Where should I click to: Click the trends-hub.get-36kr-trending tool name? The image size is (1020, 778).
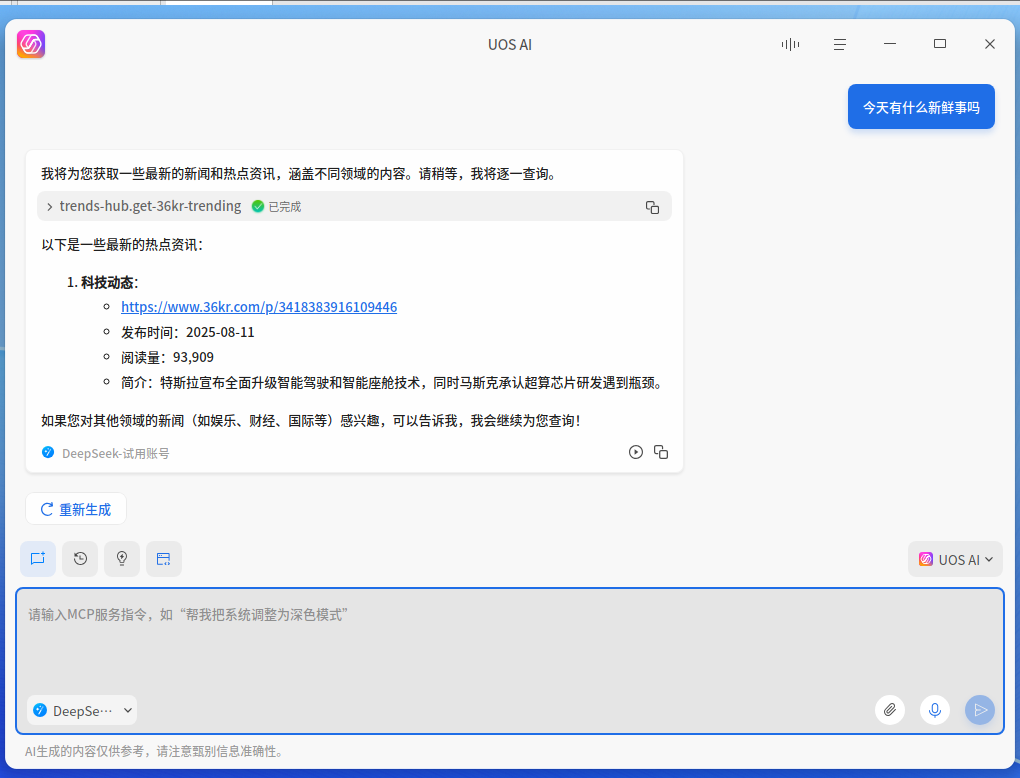coord(150,206)
